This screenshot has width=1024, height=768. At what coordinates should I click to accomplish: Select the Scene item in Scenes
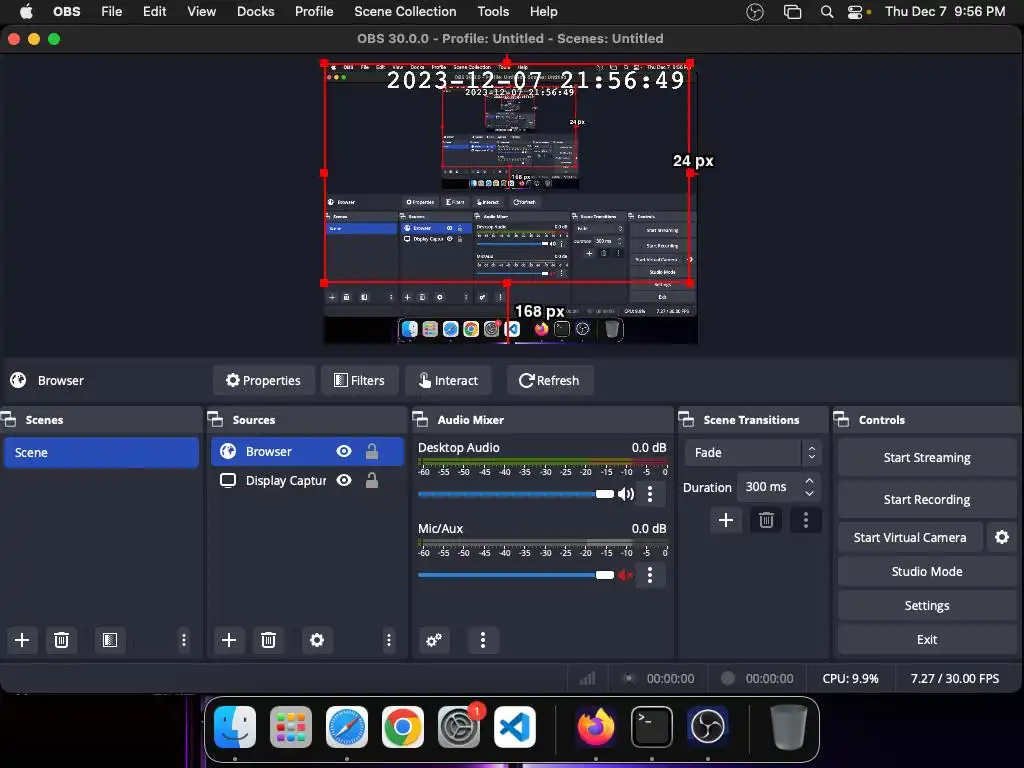coord(101,452)
